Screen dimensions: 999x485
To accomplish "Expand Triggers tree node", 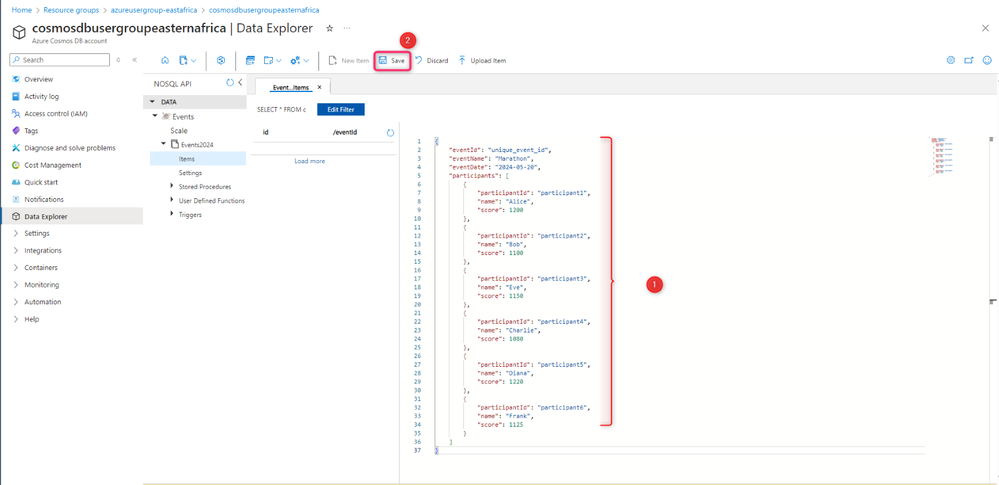I will click(172, 214).
